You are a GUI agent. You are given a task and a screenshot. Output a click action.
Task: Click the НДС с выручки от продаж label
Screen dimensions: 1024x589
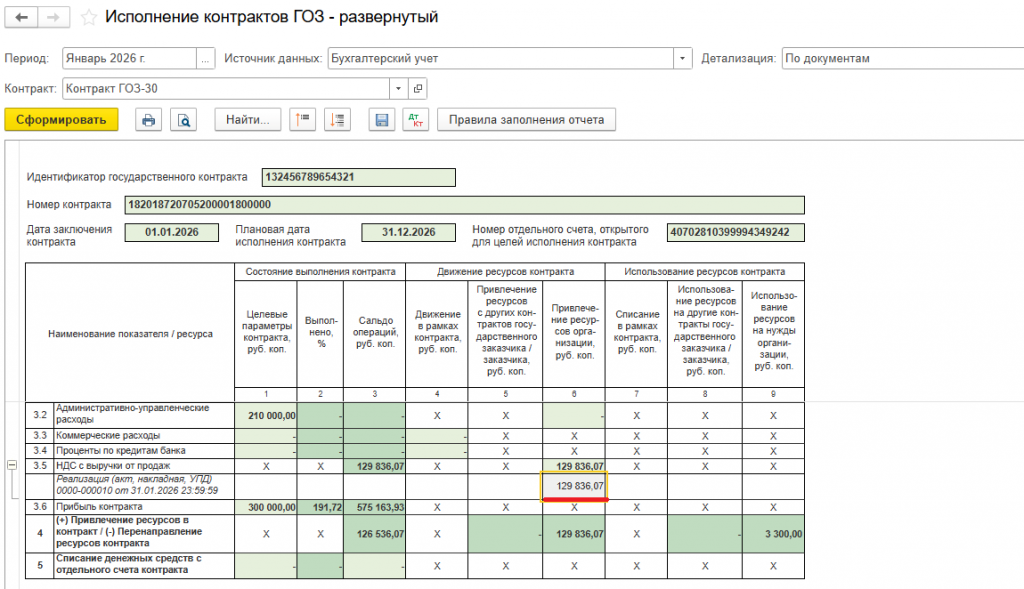click(113, 466)
